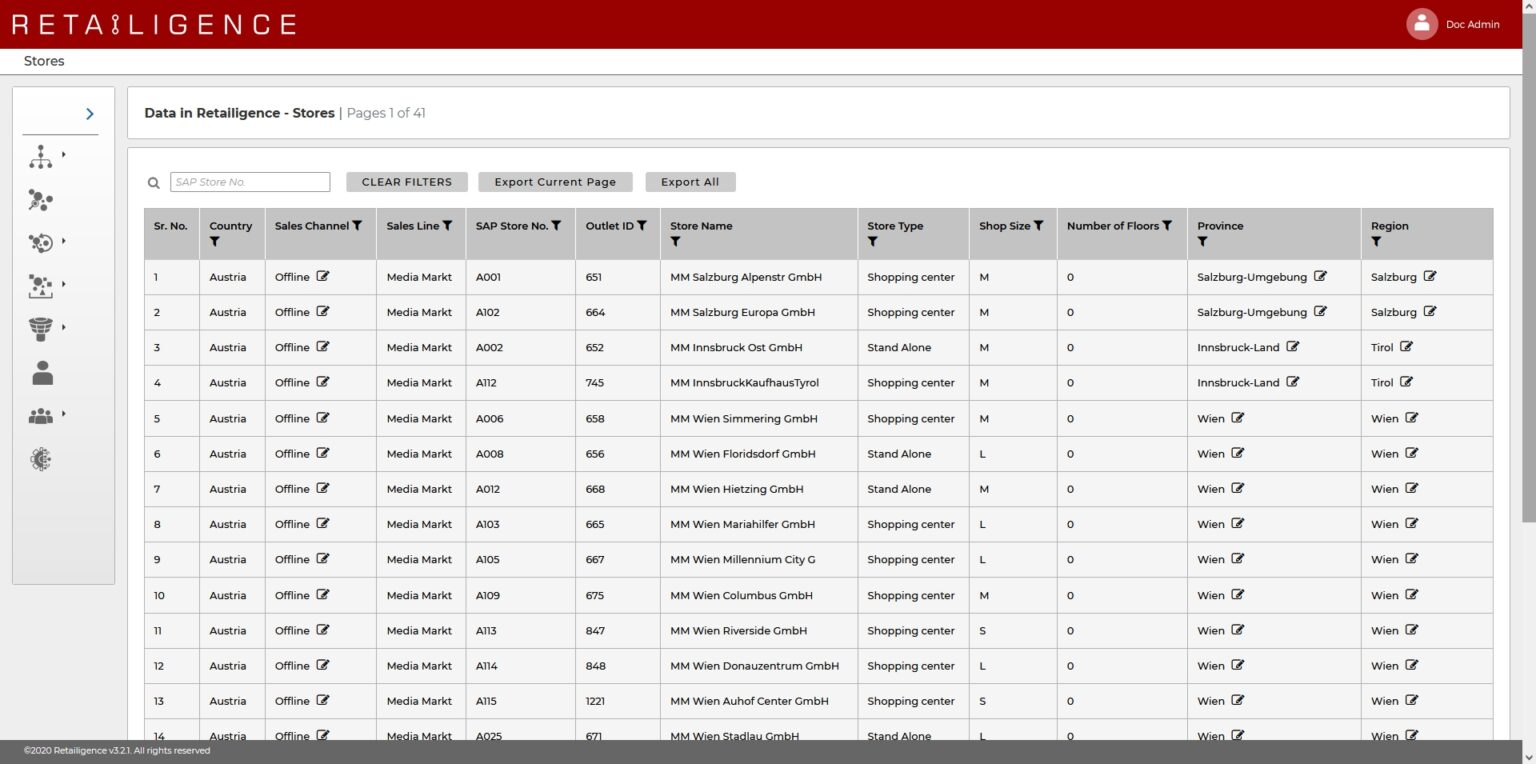
Task: Expand the funnel icon's submenu arrow
Action: pyautogui.click(x=63, y=328)
